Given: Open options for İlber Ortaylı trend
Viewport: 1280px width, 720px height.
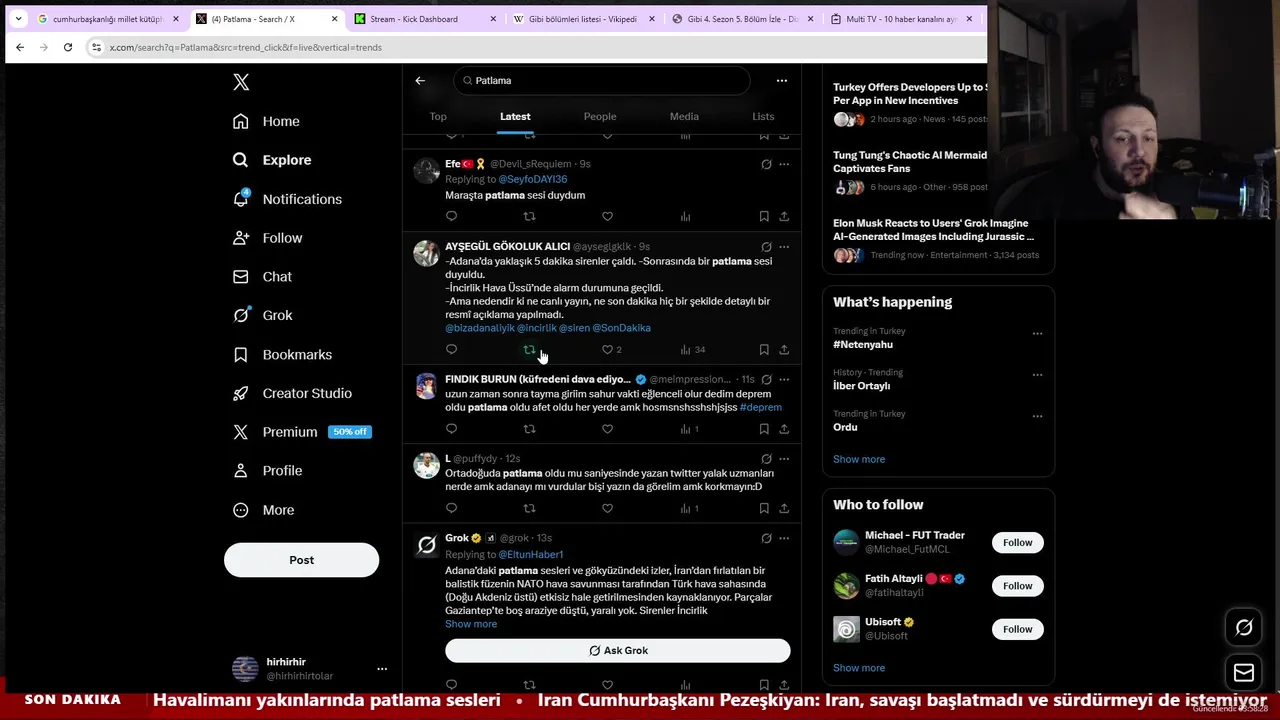Looking at the screenshot, I should (x=1037, y=375).
